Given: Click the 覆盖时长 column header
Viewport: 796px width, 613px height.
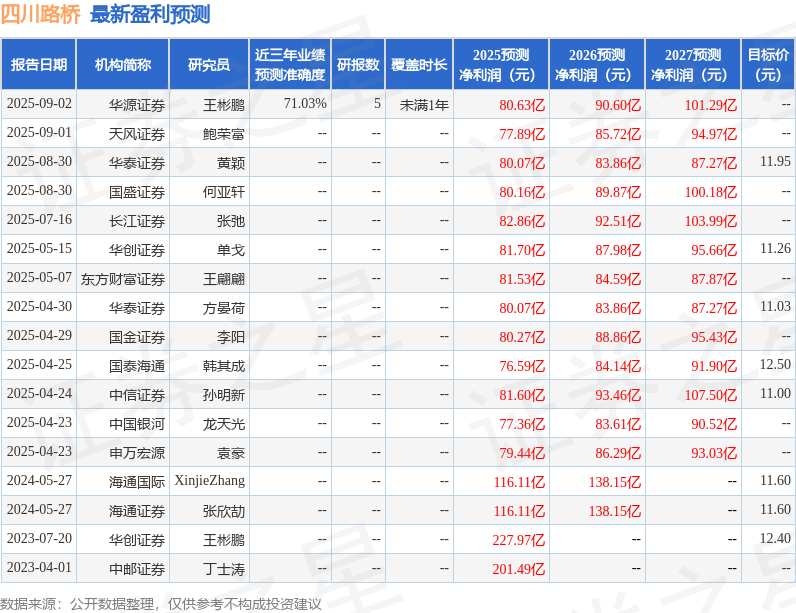Looking at the screenshot, I should coord(419,64).
